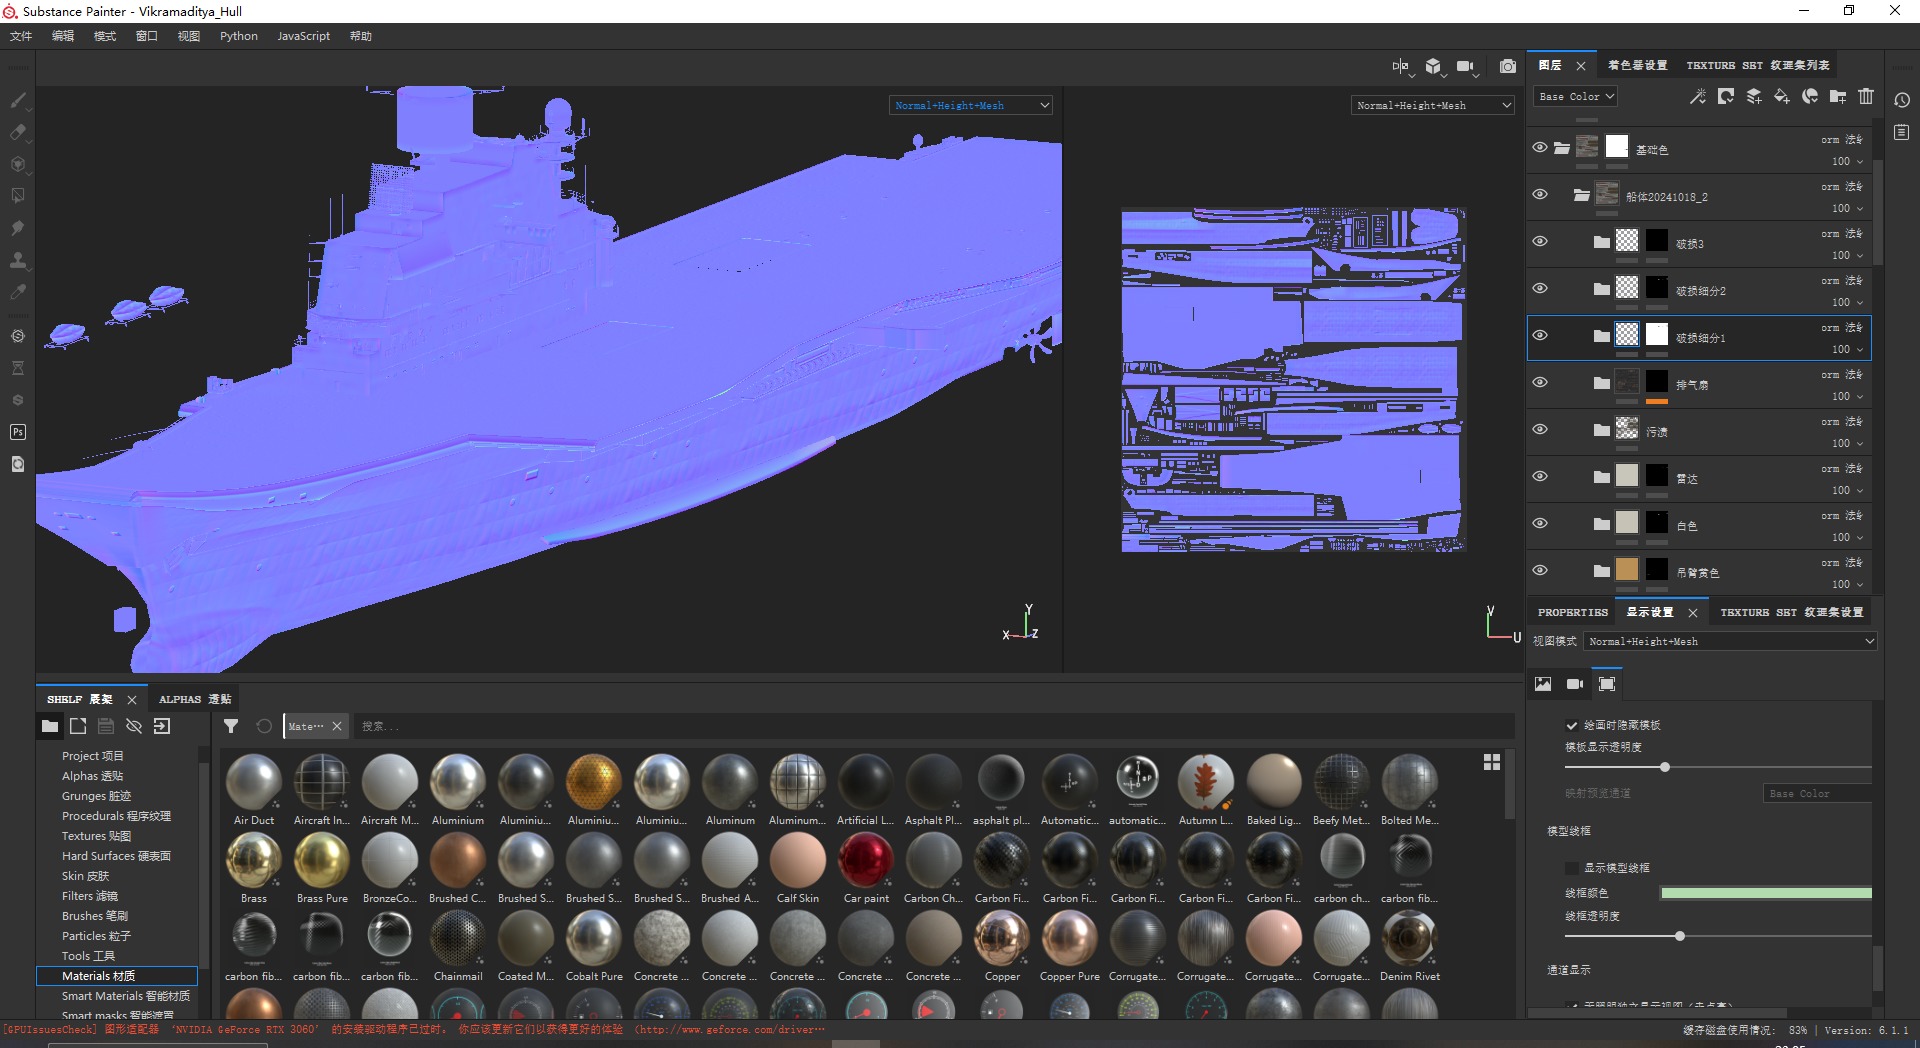The width and height of the screenshot is (1920, 1048).
Task: Open the 文件 menu
Action: (x=21, y=36)
